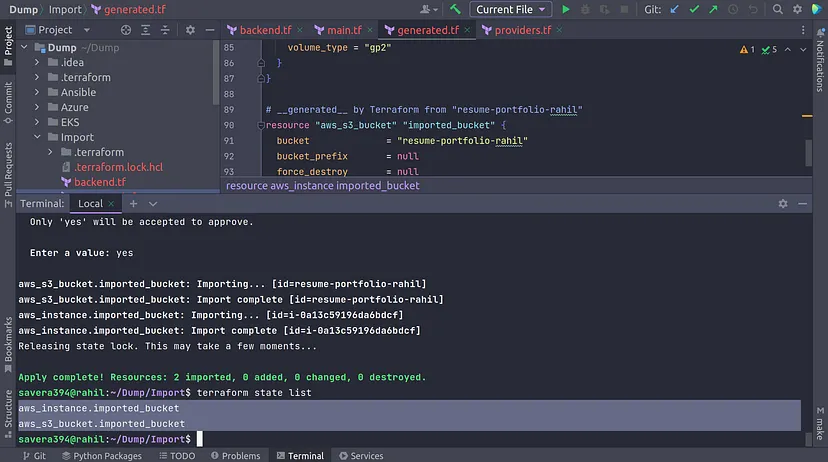Screen dimensions: 828x462
Task: Close the Local terminal tab
Action: click(111, 204)
